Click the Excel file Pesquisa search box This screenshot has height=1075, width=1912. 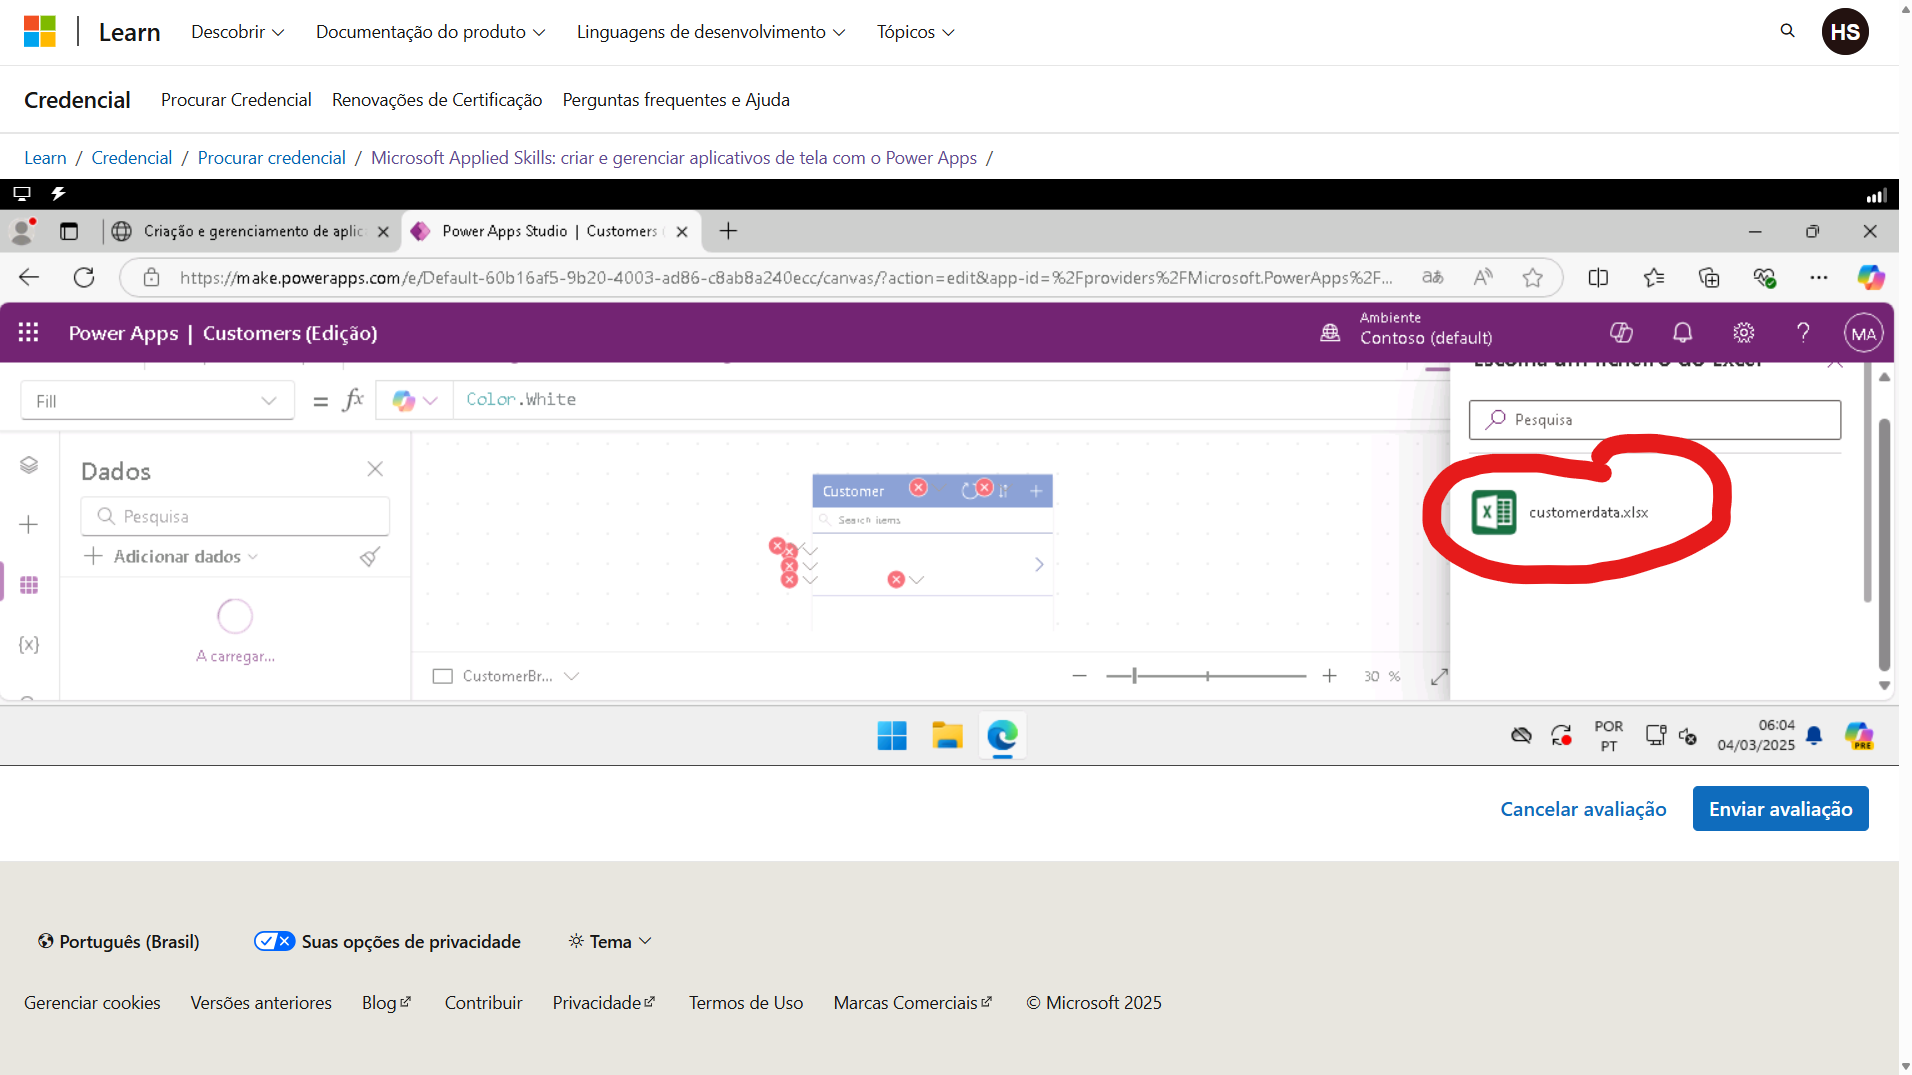tap(1654, 420)
